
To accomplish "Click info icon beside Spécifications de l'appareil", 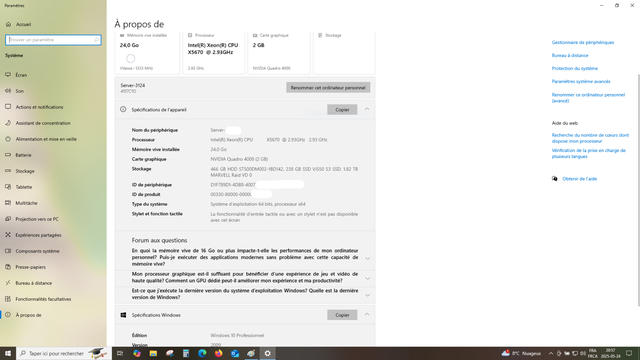I will click(x=123, y=109).
